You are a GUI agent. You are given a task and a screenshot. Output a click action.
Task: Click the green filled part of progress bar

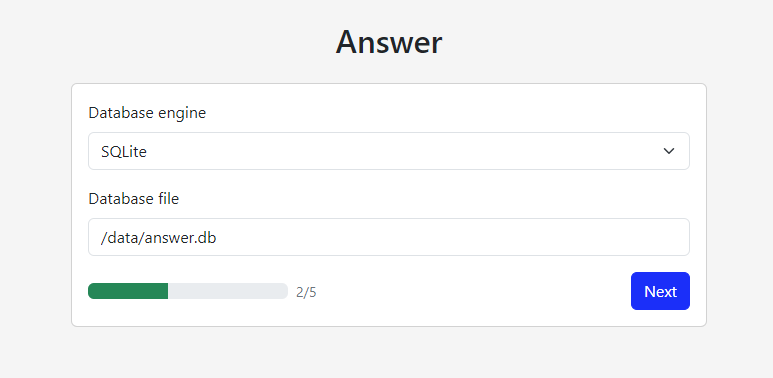(x=128, y=291)
